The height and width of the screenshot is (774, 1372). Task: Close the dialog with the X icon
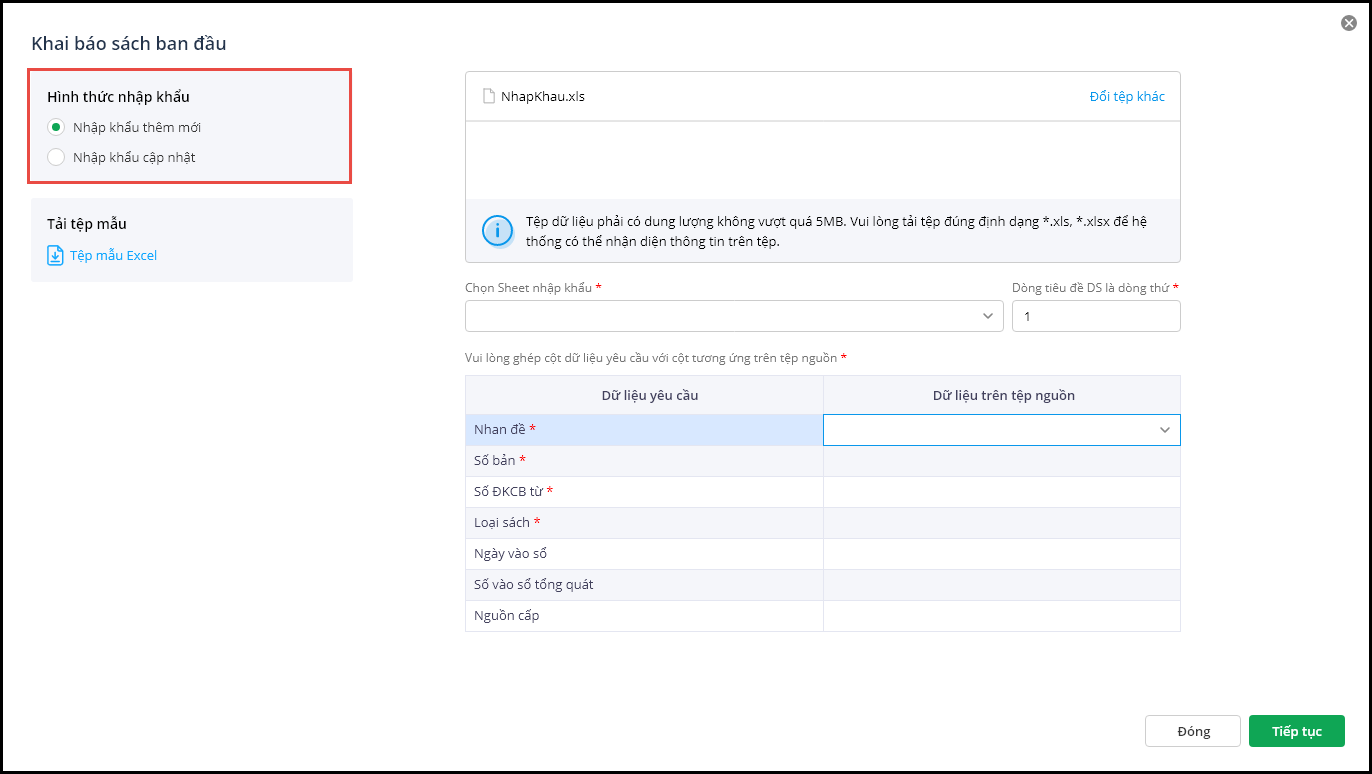pyautogui.click(x=1349, y=23)
